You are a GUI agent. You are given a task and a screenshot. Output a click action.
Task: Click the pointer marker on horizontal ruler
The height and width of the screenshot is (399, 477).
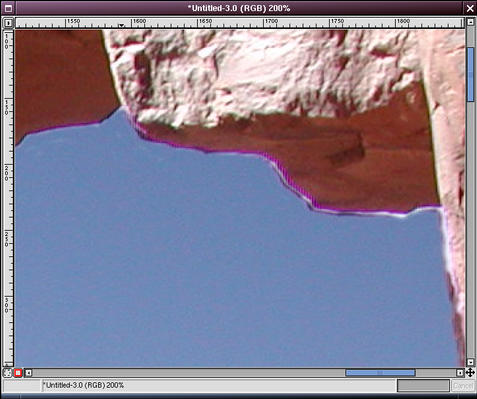[122, 25]
